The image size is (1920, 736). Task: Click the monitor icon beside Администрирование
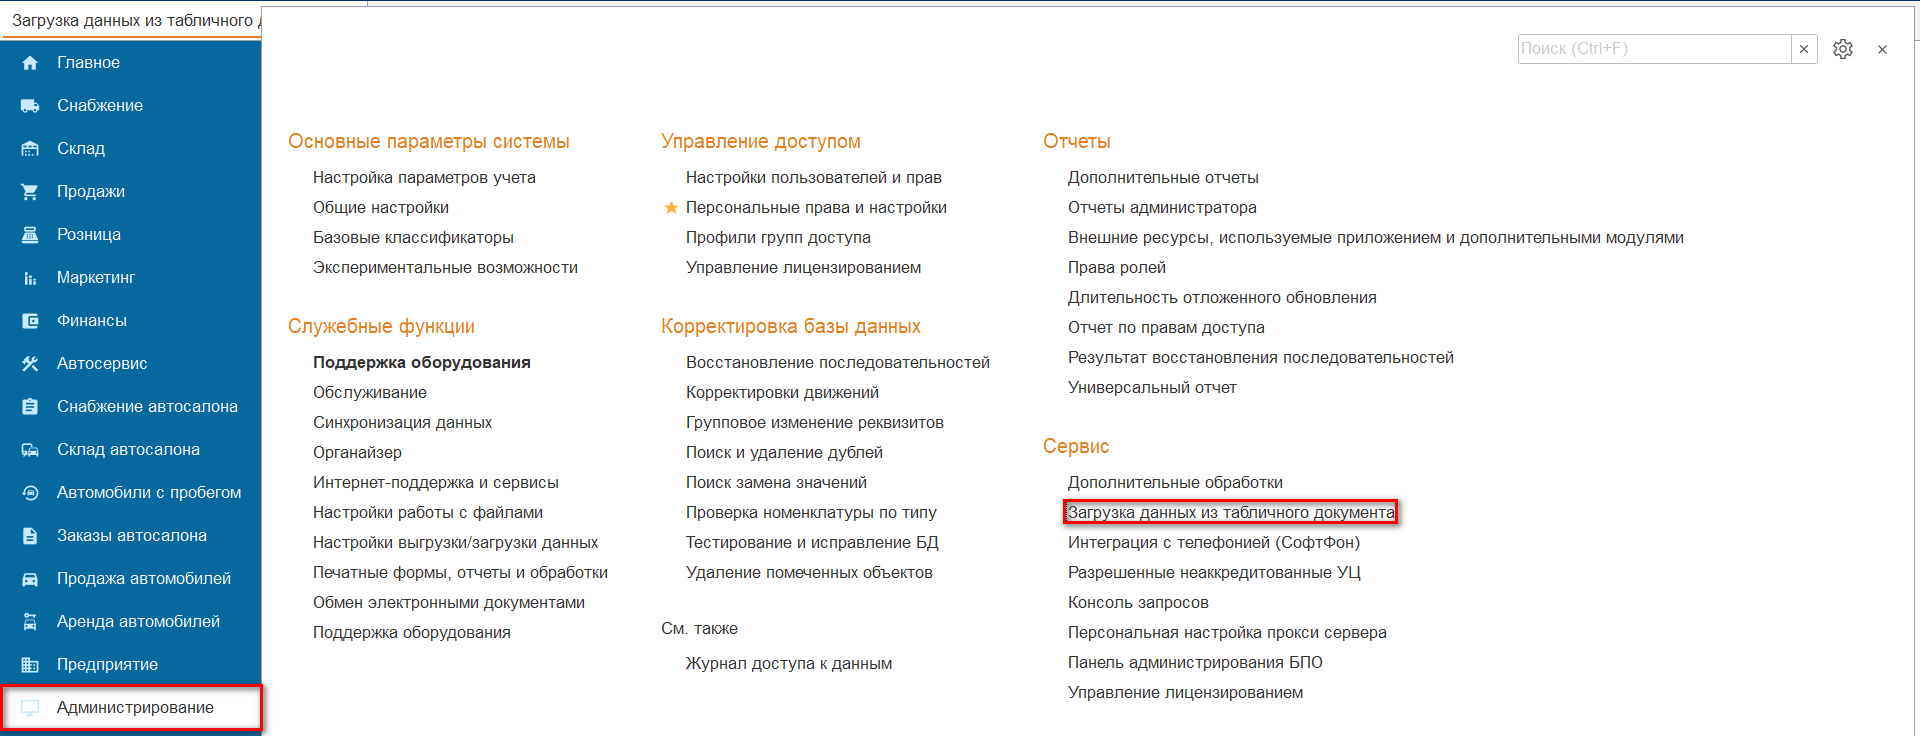pos(30,708)
